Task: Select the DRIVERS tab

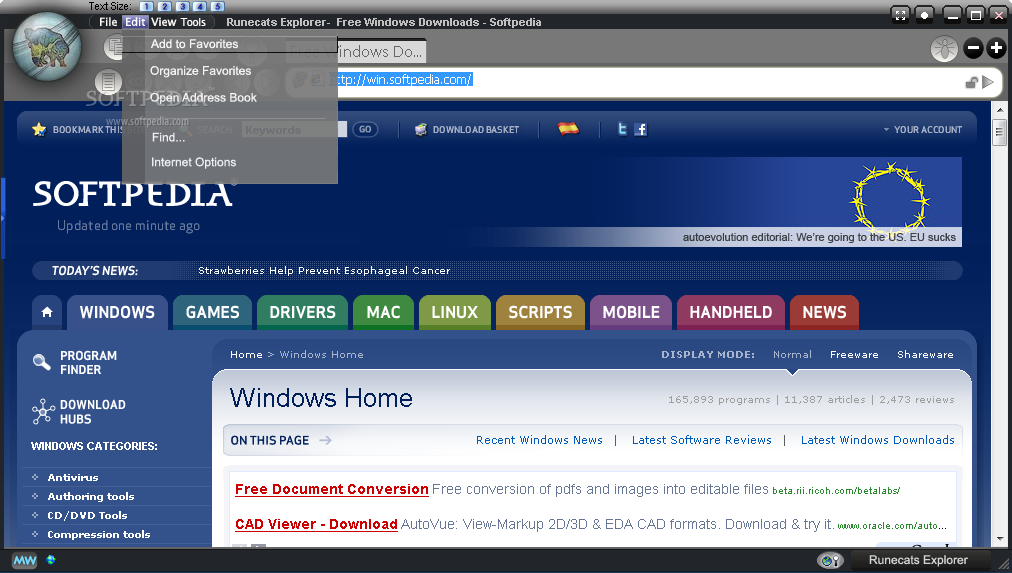Action: 302,312
